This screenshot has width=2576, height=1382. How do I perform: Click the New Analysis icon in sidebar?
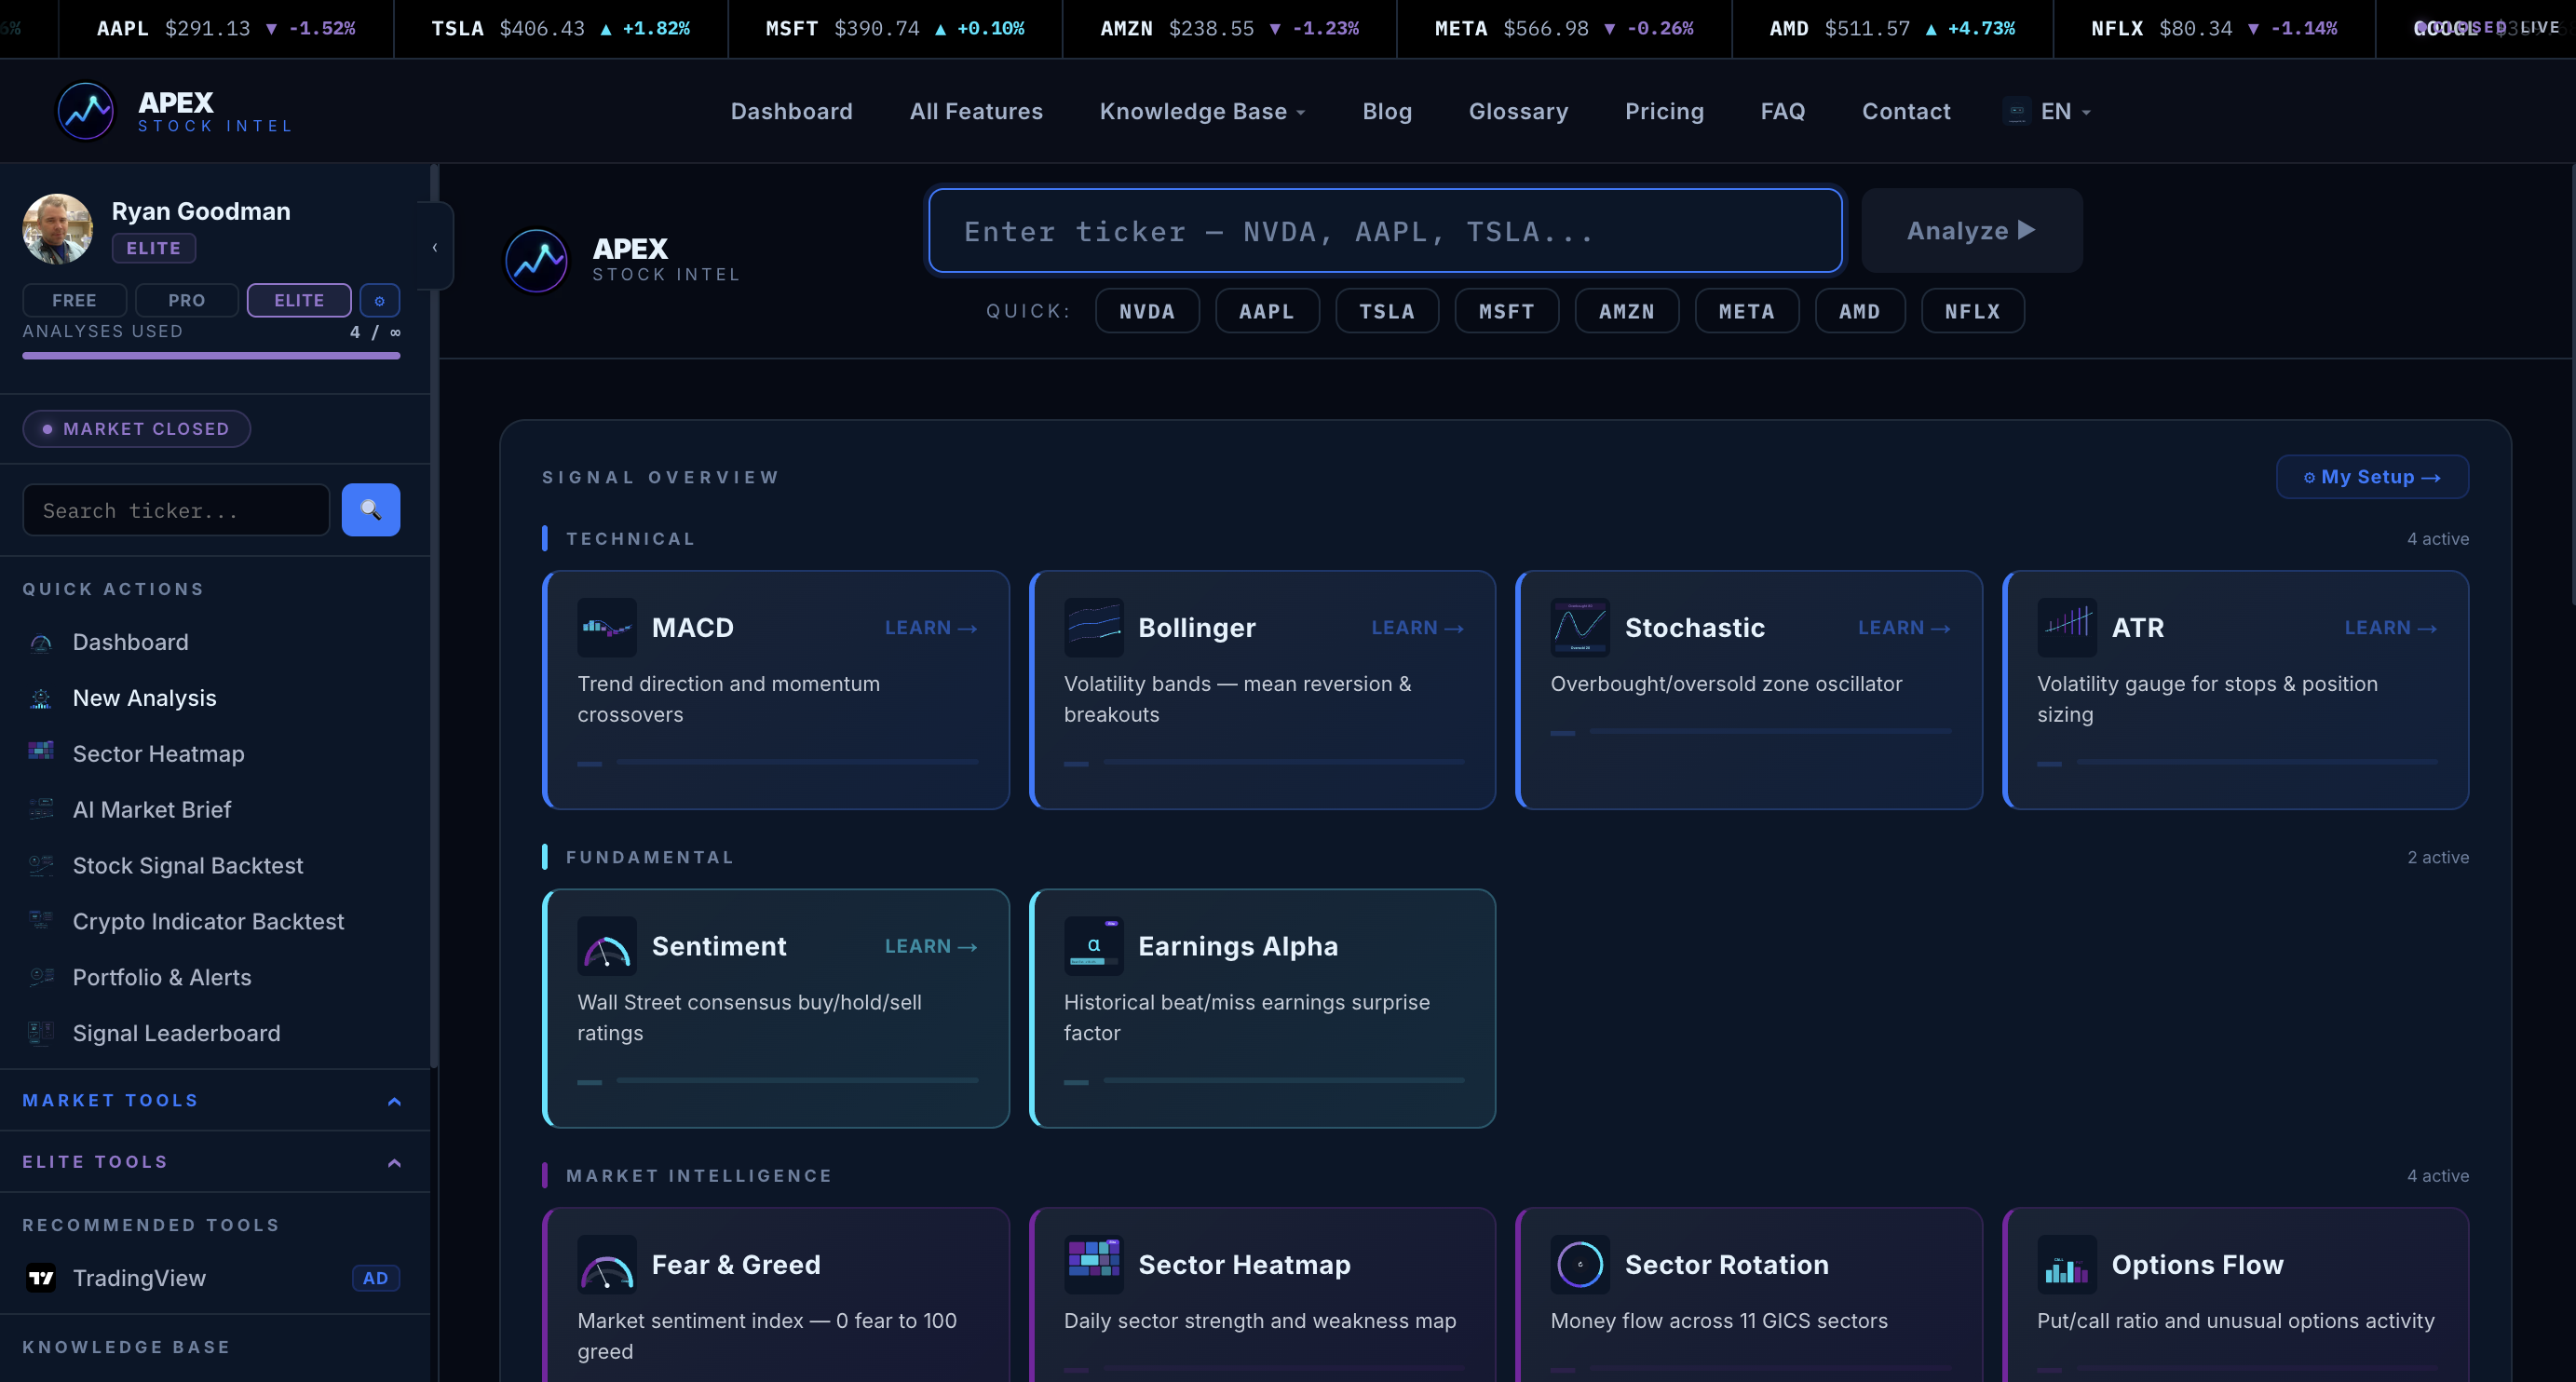pos(41,698)
